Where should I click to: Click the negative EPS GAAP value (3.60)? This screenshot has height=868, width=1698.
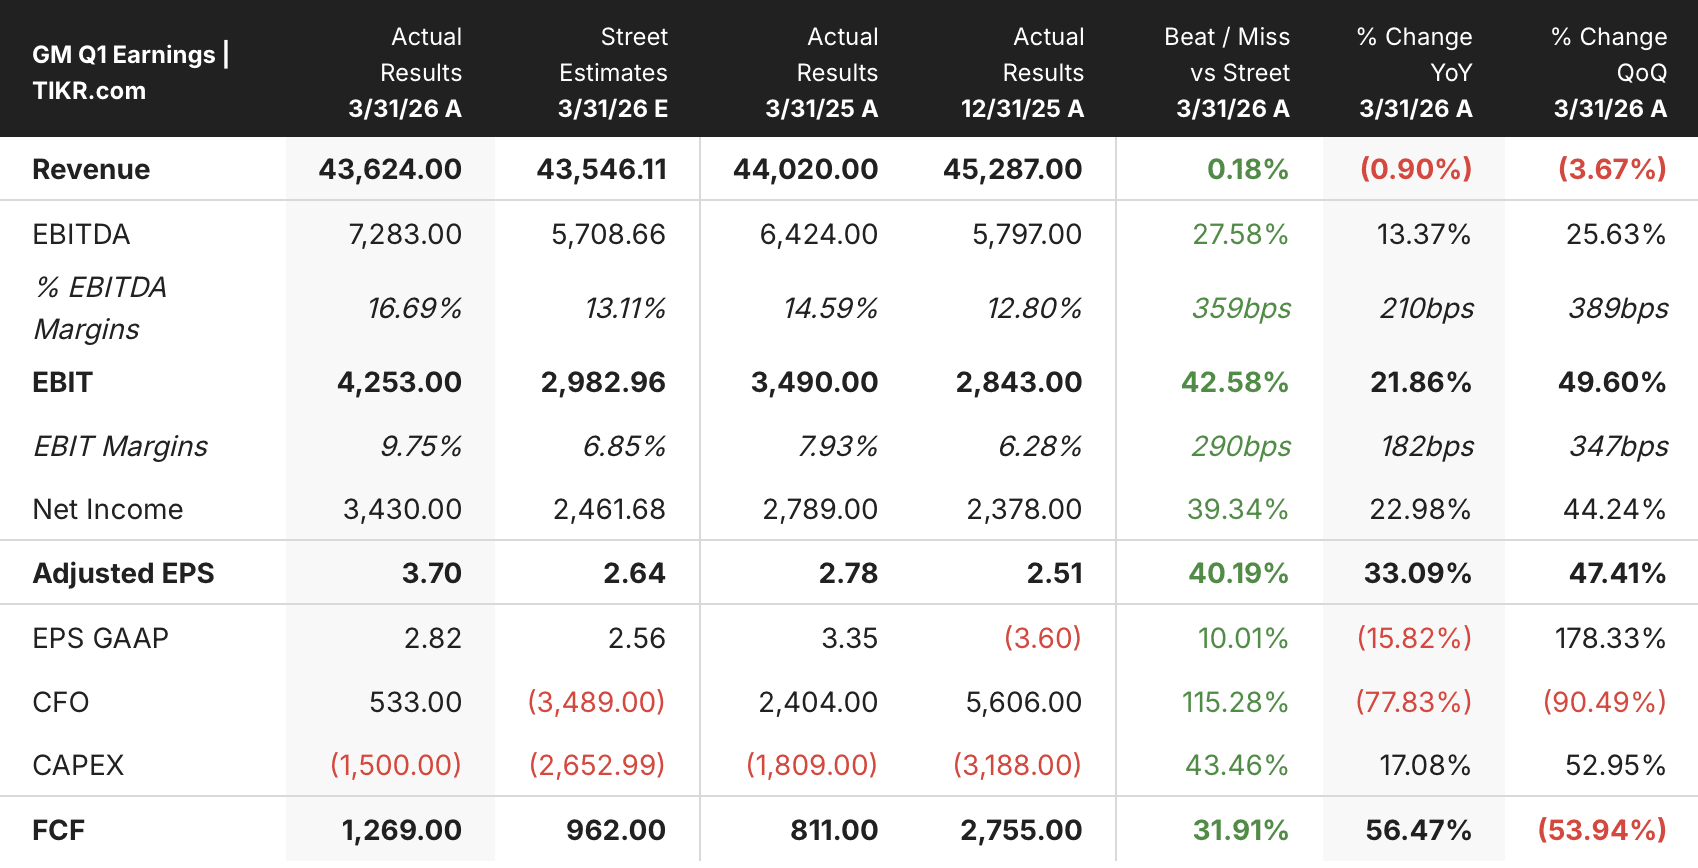(1043, 638)
